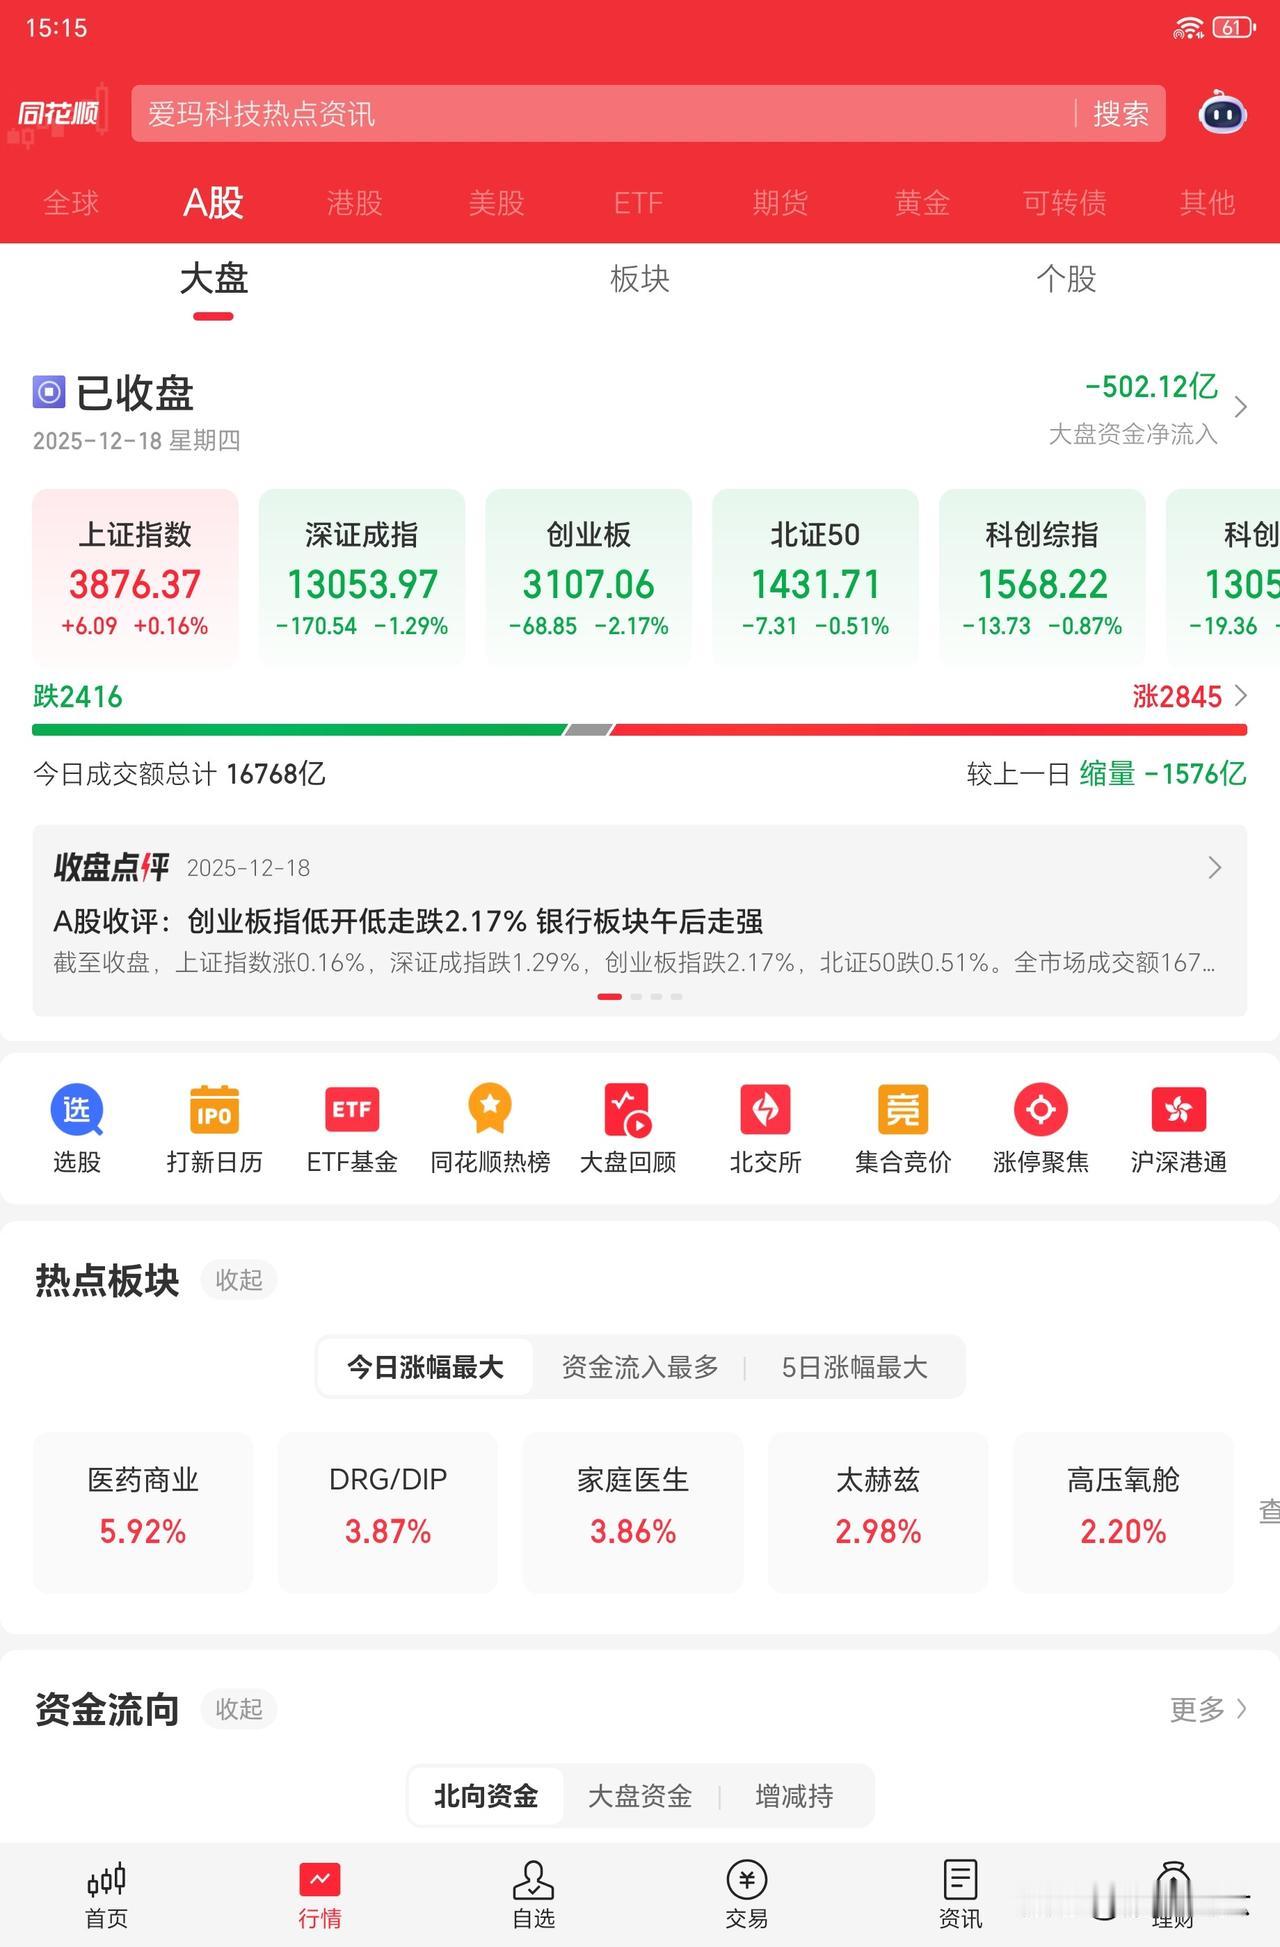Select 资金流入最多 hot sector filter

click(x=640, y=1367)
